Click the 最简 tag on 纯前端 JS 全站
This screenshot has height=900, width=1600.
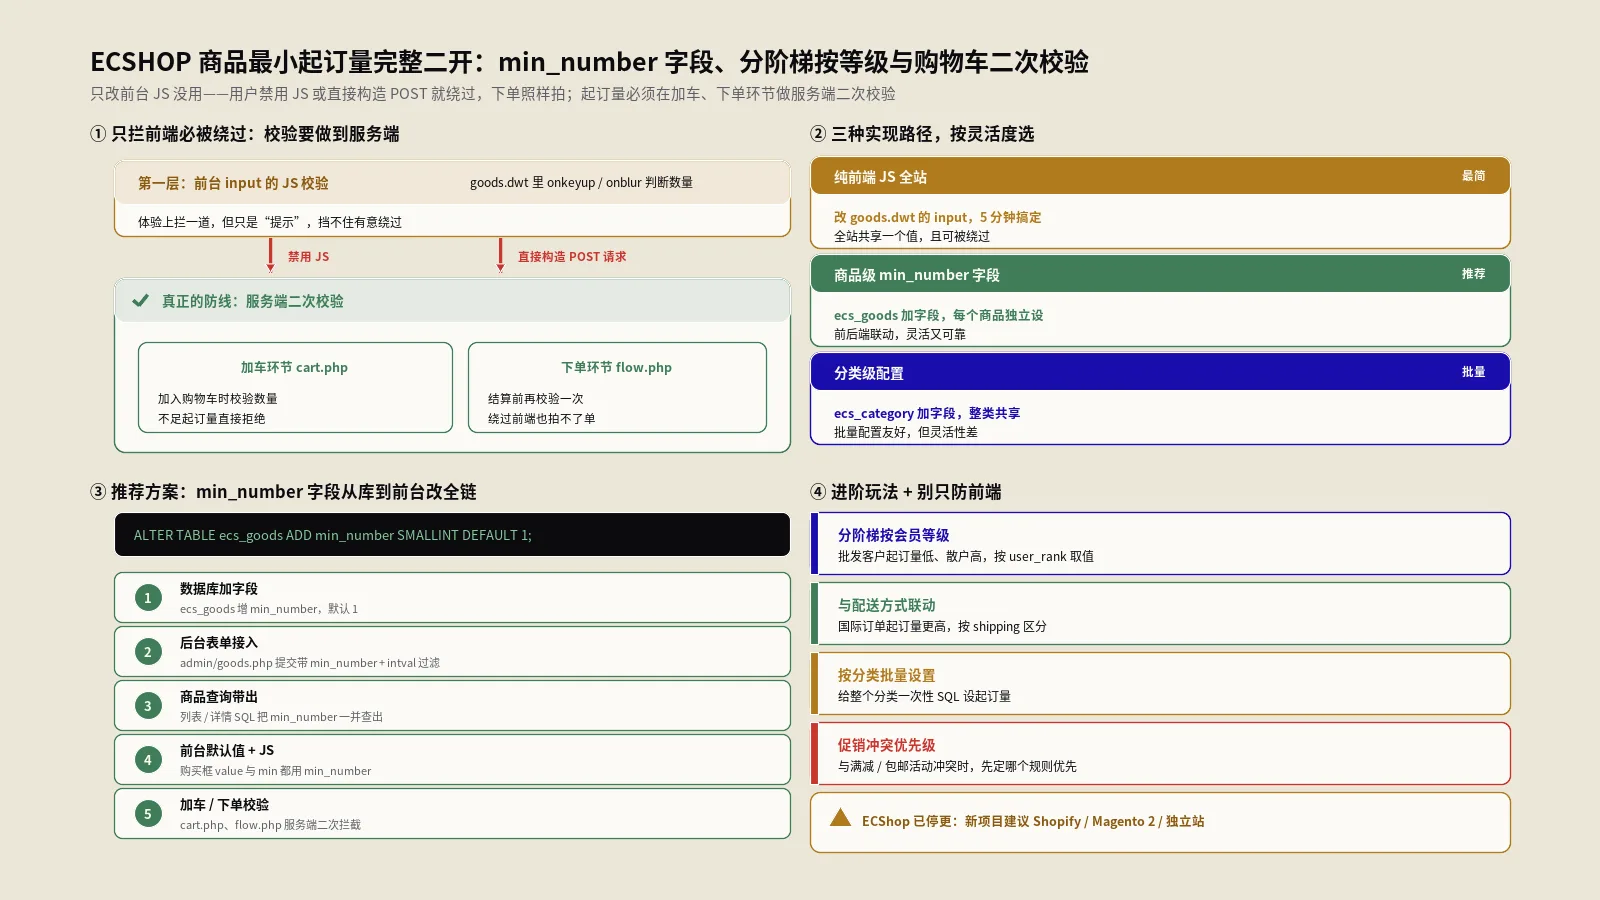[x=1473, y=176]
